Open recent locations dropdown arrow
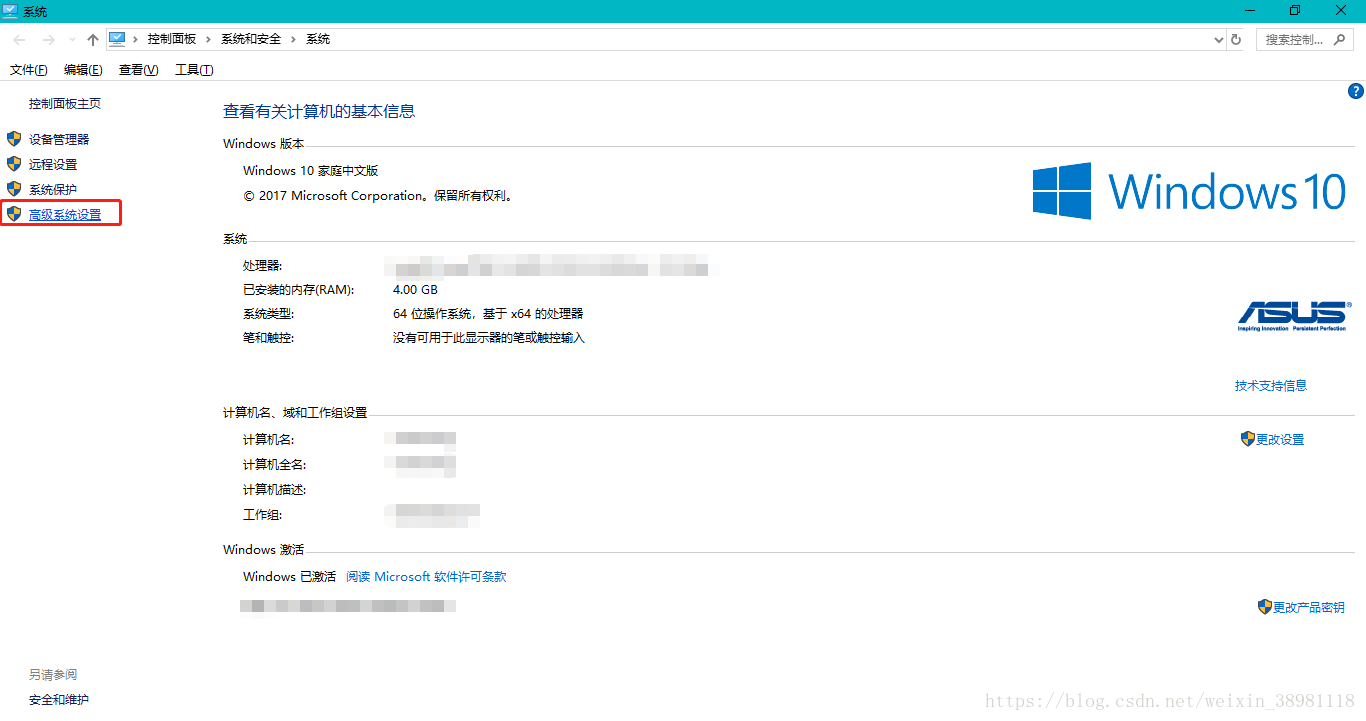Image resolution: width=1366 pixels, height=721 pixels. (x=72, y=40)
